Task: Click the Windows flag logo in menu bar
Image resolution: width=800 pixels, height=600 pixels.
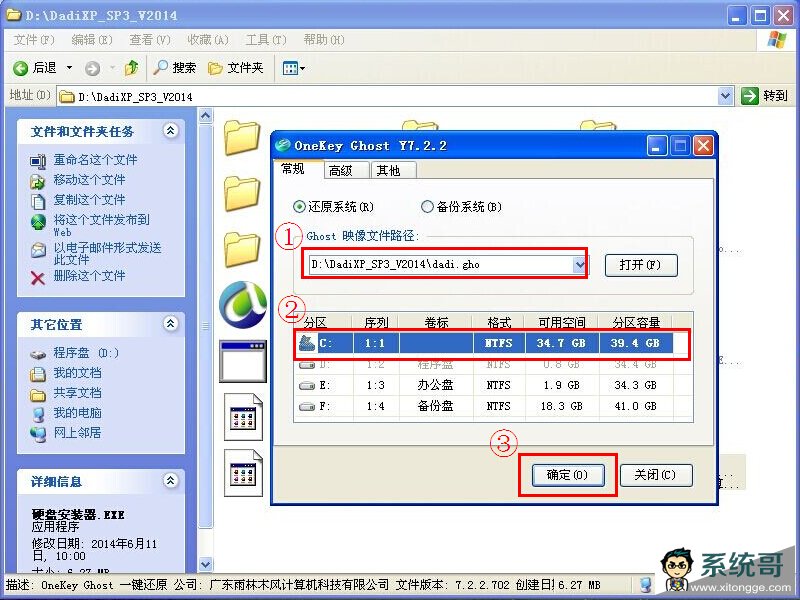Action: pyautogui.click(x=777, y=40)
